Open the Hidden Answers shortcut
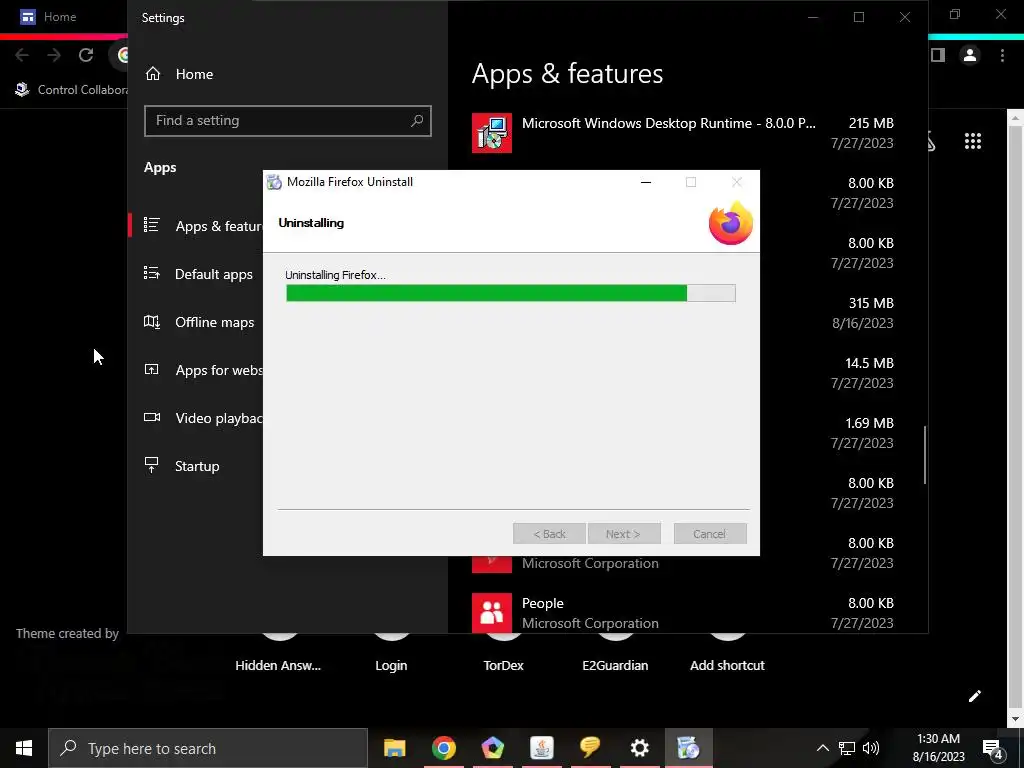The image size is (1024, 768). pos(278,665)
